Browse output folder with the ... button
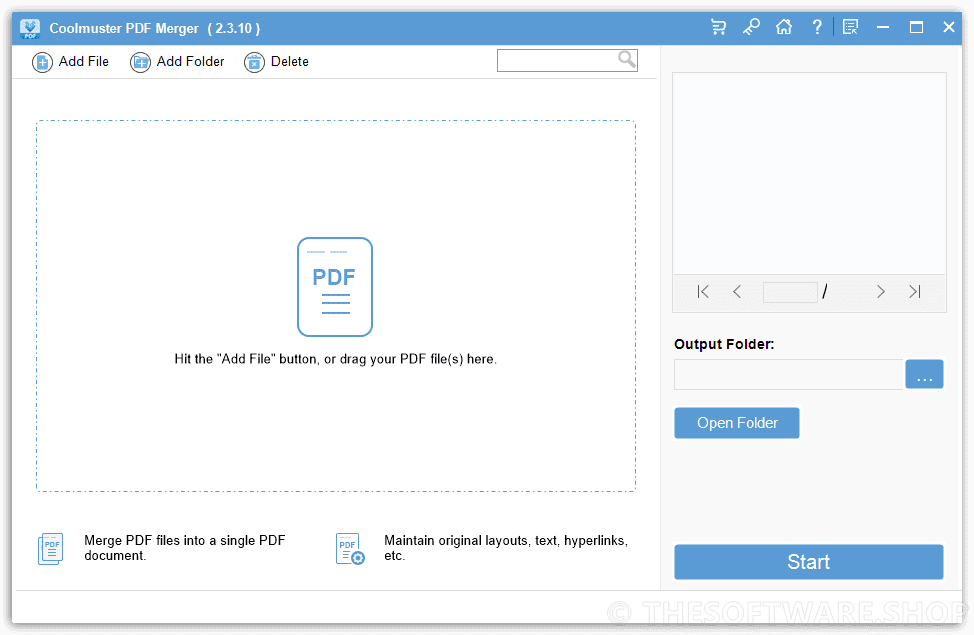 (924, 374)
